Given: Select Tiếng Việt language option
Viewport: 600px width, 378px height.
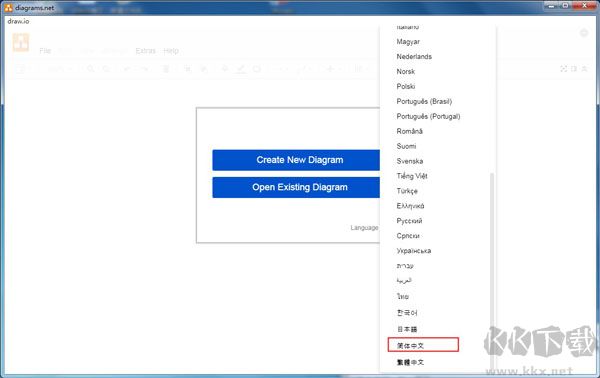Looking at the screenshot, I should [x=412, y=176].
